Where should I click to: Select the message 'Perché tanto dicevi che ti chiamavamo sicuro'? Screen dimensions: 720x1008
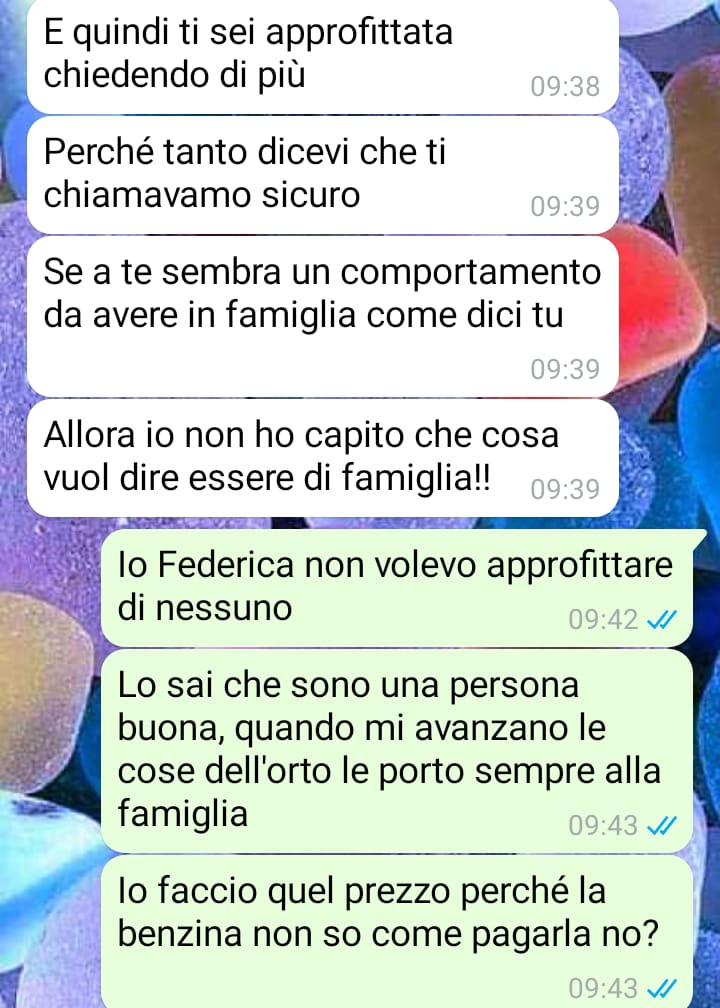(323, 175)
